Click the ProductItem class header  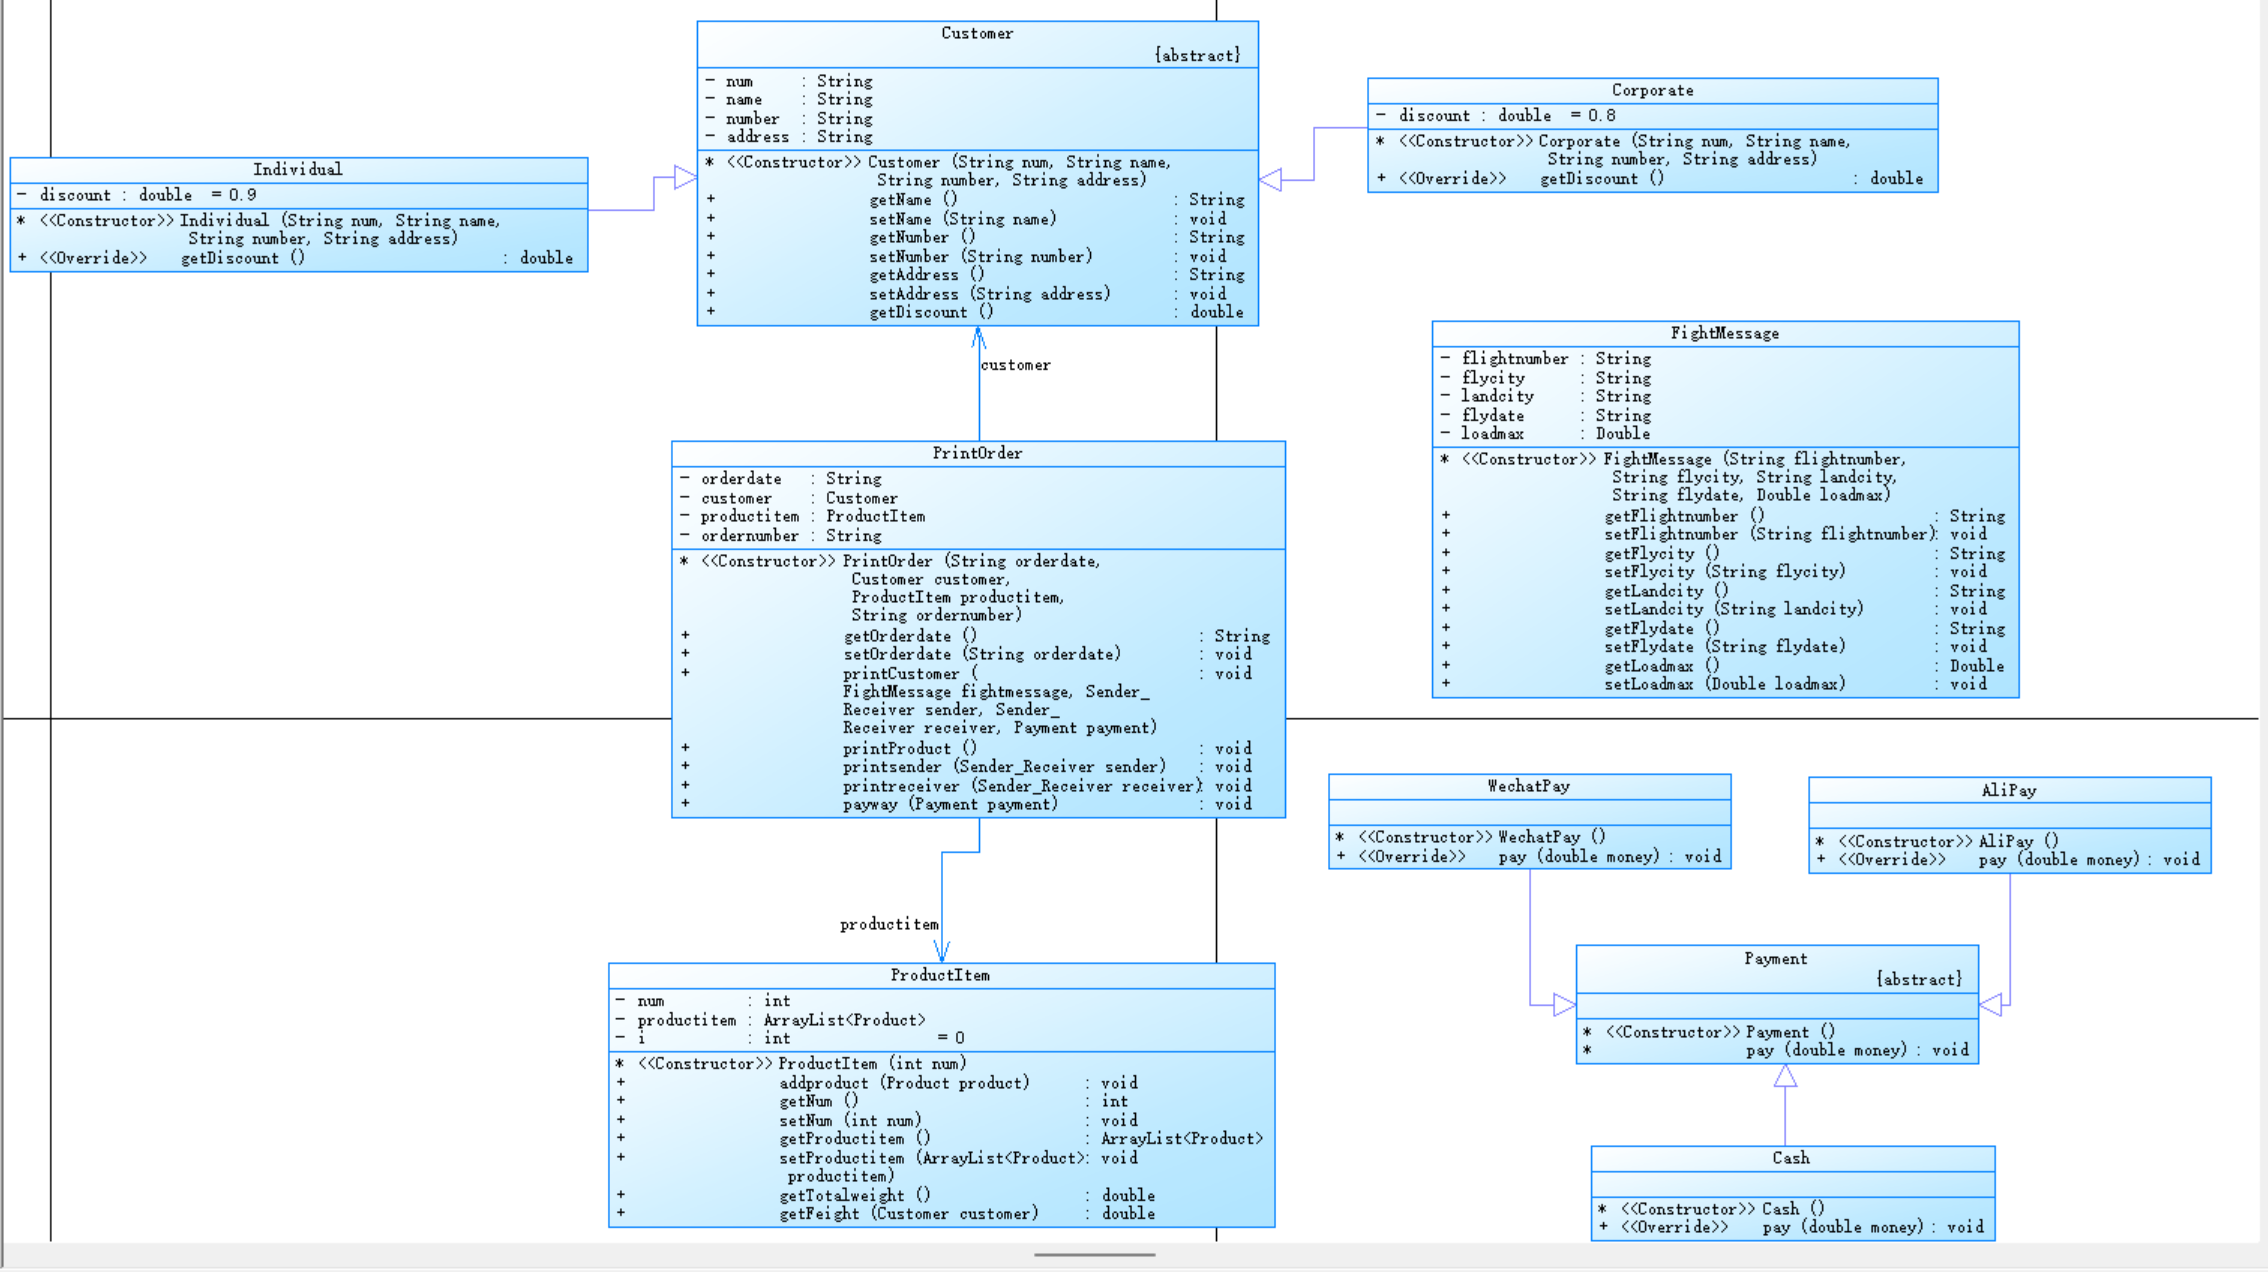[940, 975]
